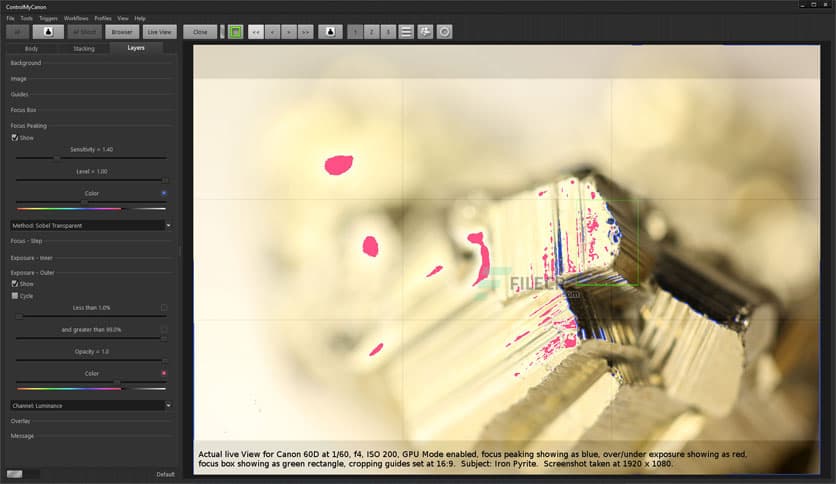Open the Help menu
This screenshot has height=484, width=836.
click(x=140, y=18)
